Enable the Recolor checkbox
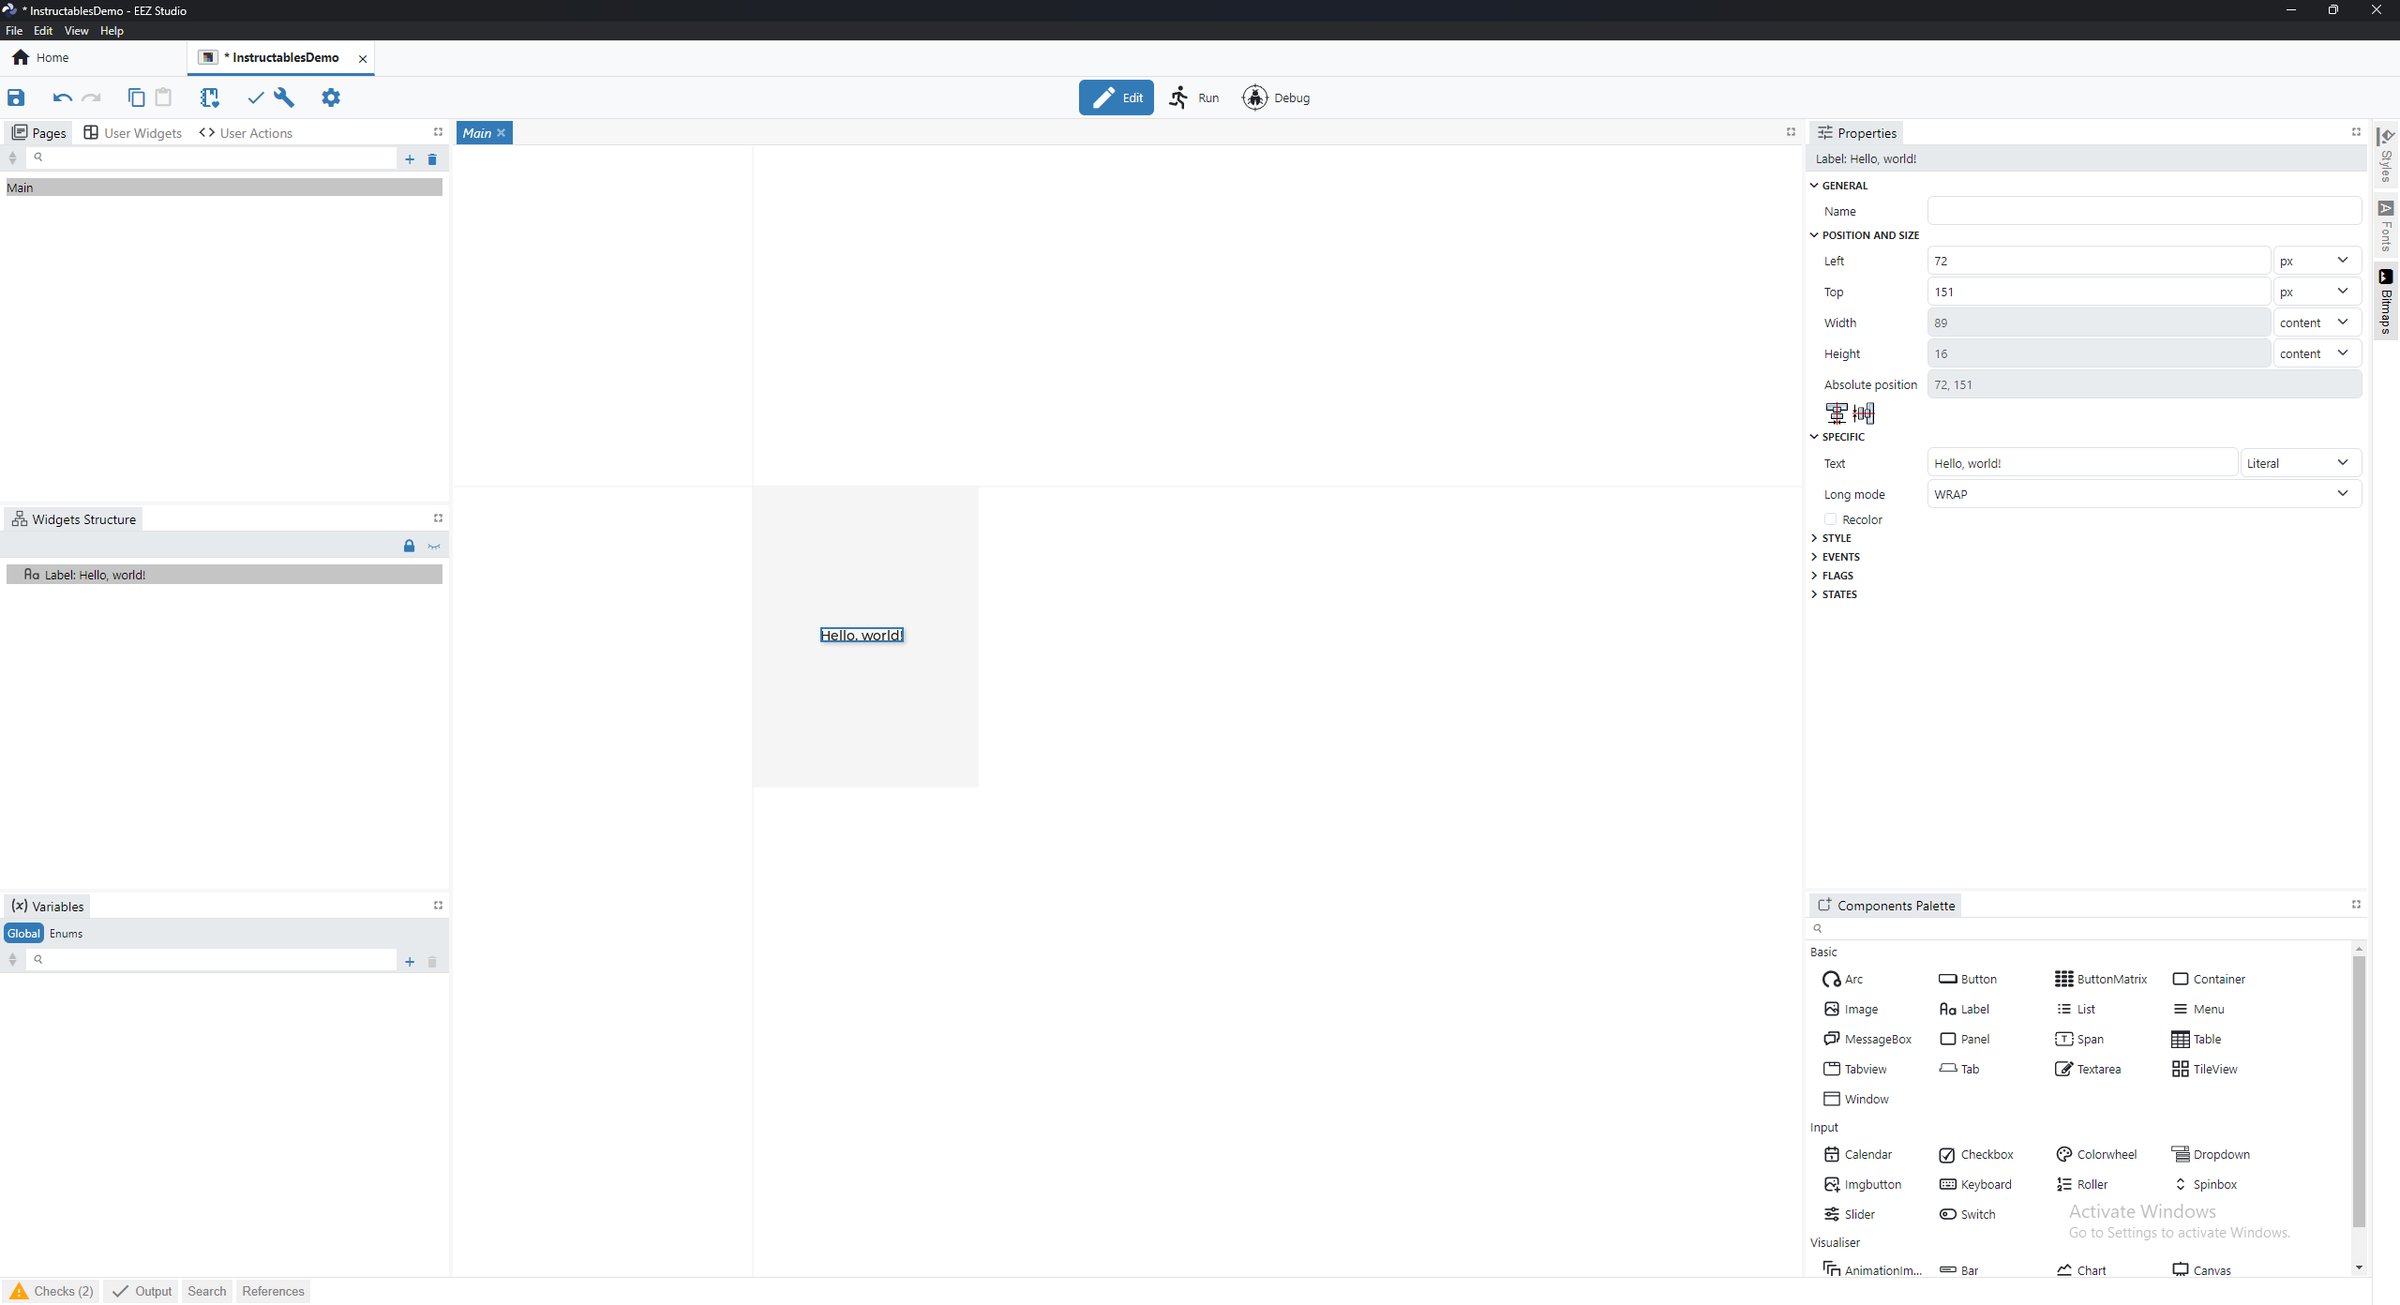 point(1830,519)
